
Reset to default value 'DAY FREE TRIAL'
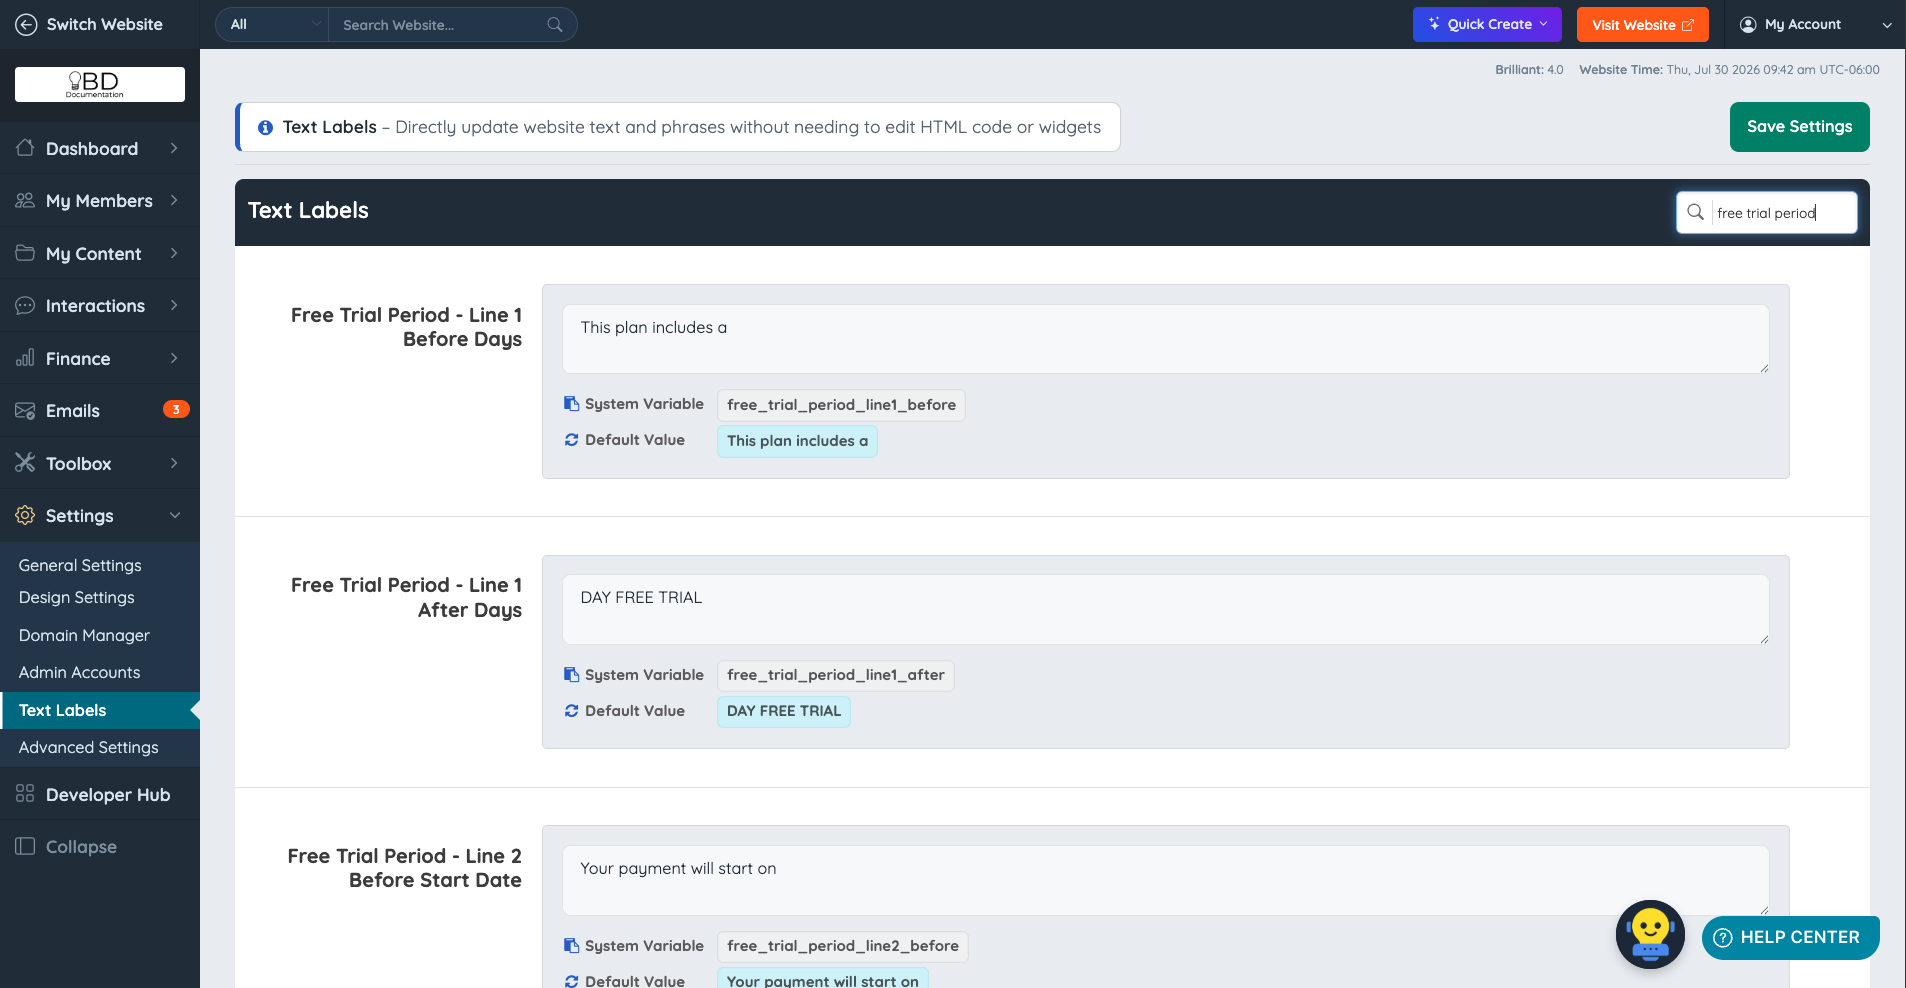(784, 711)
